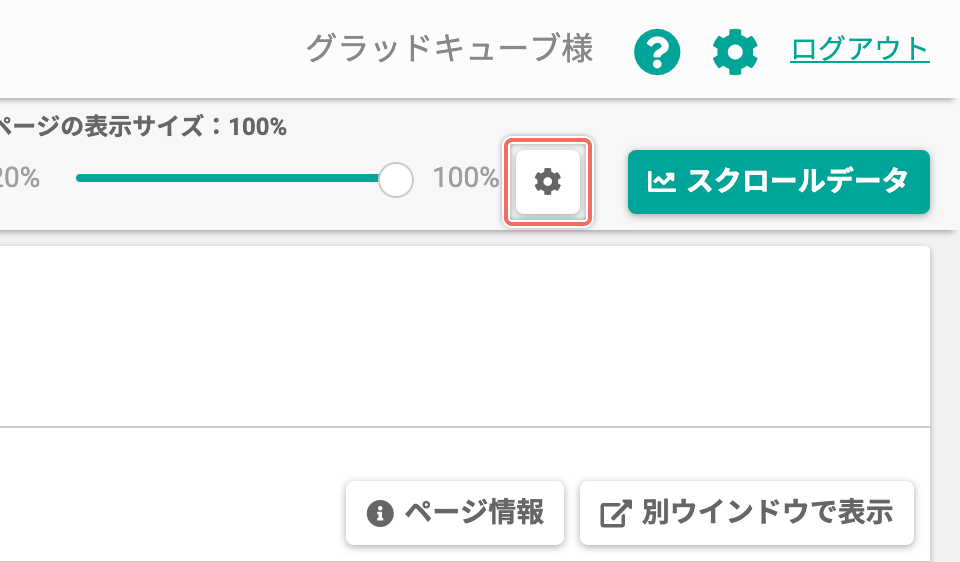Open help with the question mark icon
This screenshot has height=562, width=960.
[x=657, y=52]
